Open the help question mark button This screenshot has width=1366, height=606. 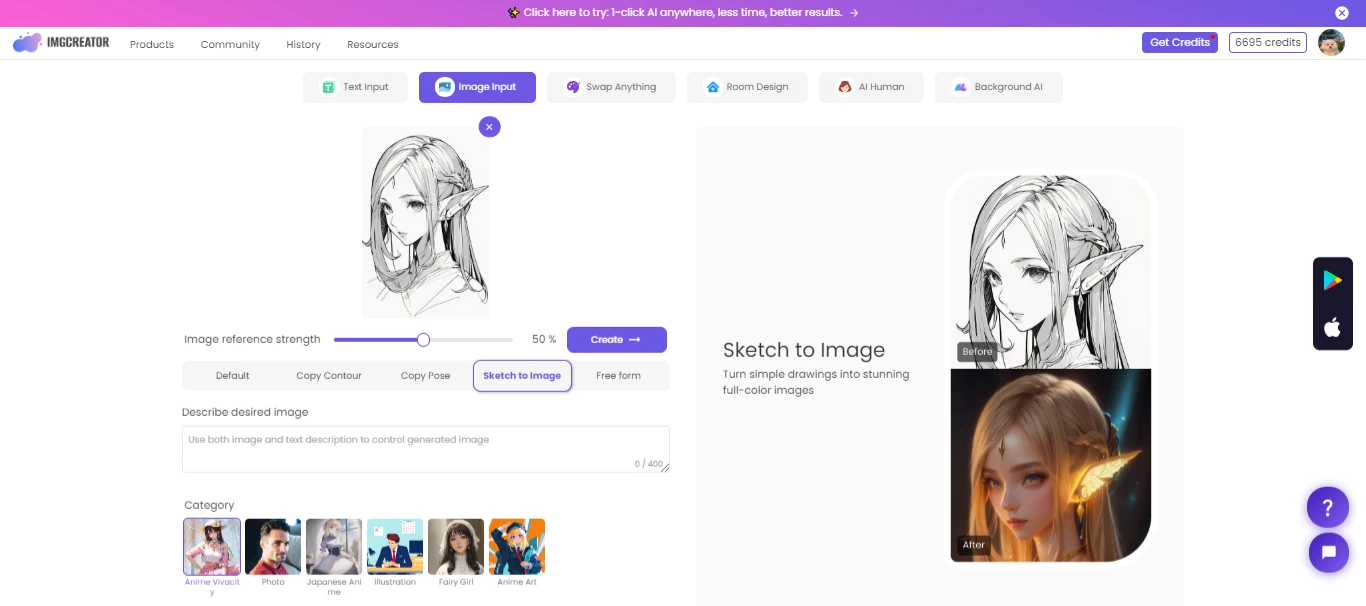click(x=1328, y=507)
